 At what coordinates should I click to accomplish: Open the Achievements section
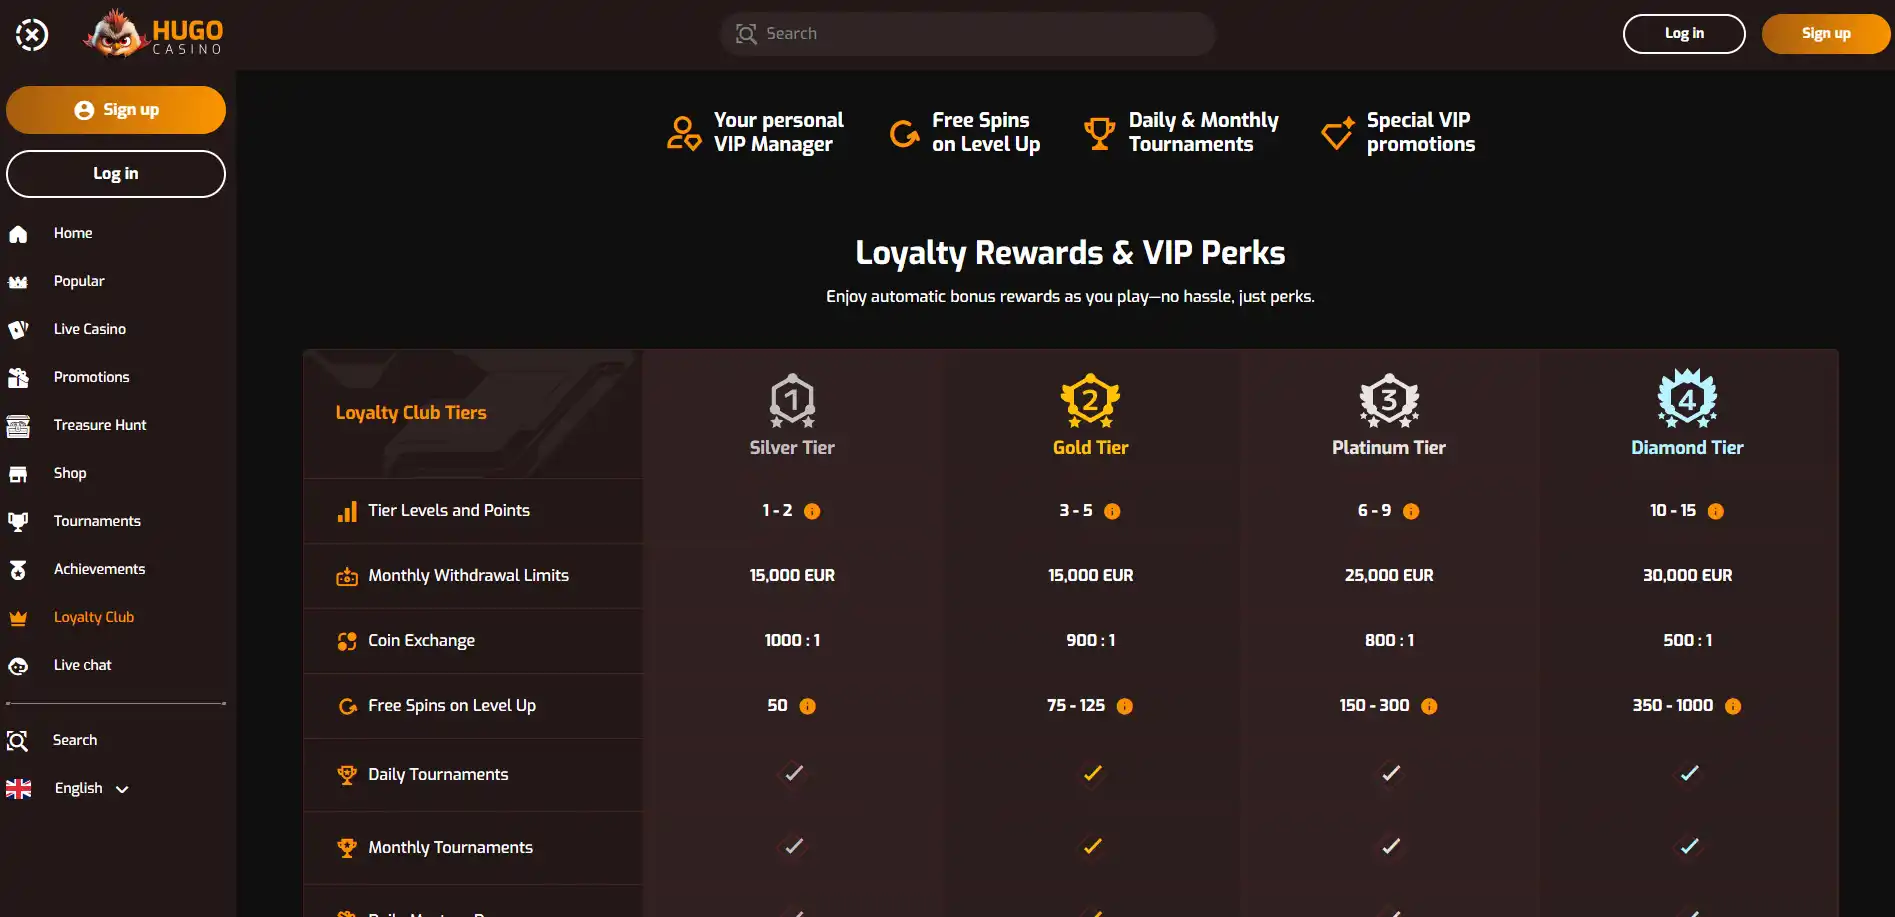99,568
